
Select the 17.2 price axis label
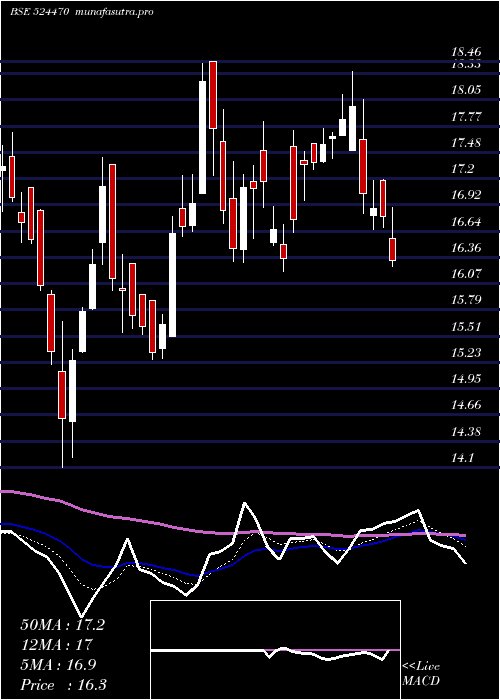point(463,169)
